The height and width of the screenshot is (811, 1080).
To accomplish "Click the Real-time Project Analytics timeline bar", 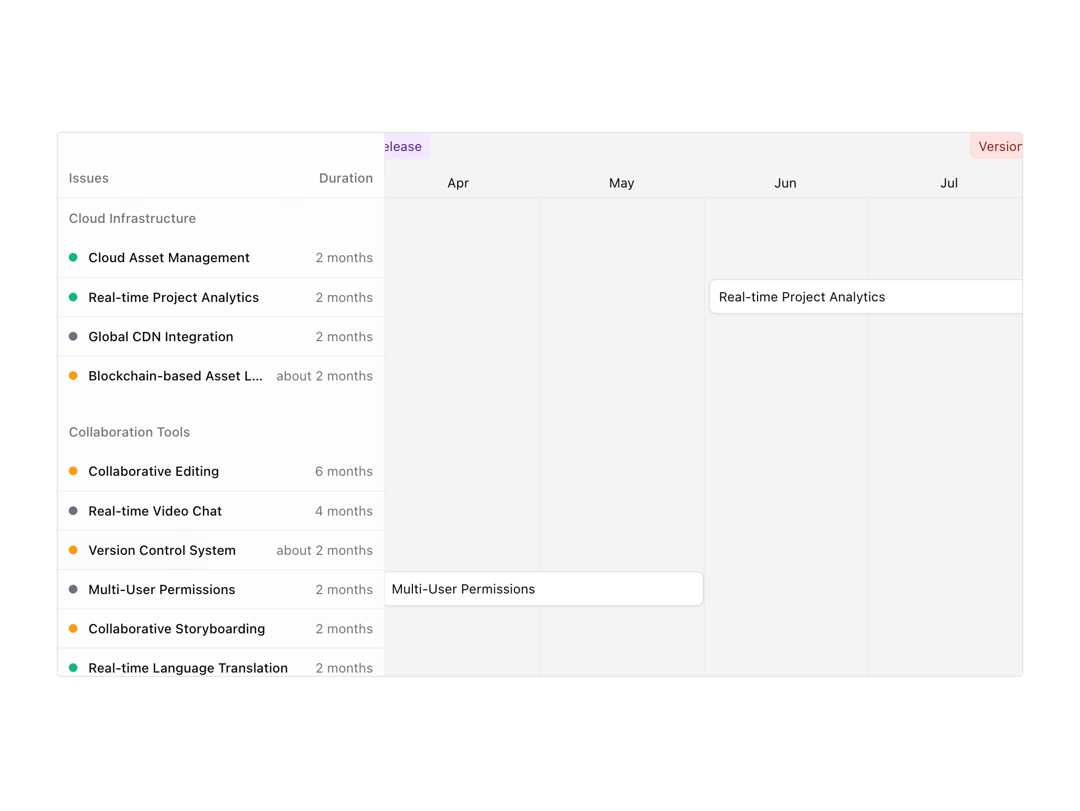I will pos(866,297).
